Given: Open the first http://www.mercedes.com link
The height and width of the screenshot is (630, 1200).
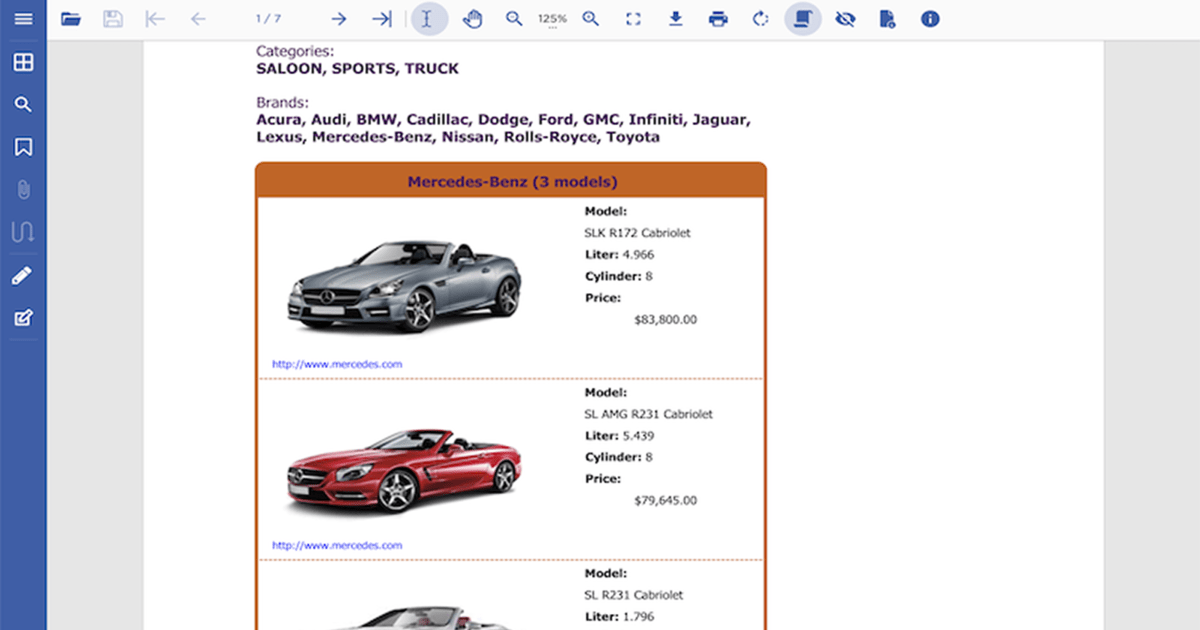Looking at the screenshot, I should [x=337, y=364].
